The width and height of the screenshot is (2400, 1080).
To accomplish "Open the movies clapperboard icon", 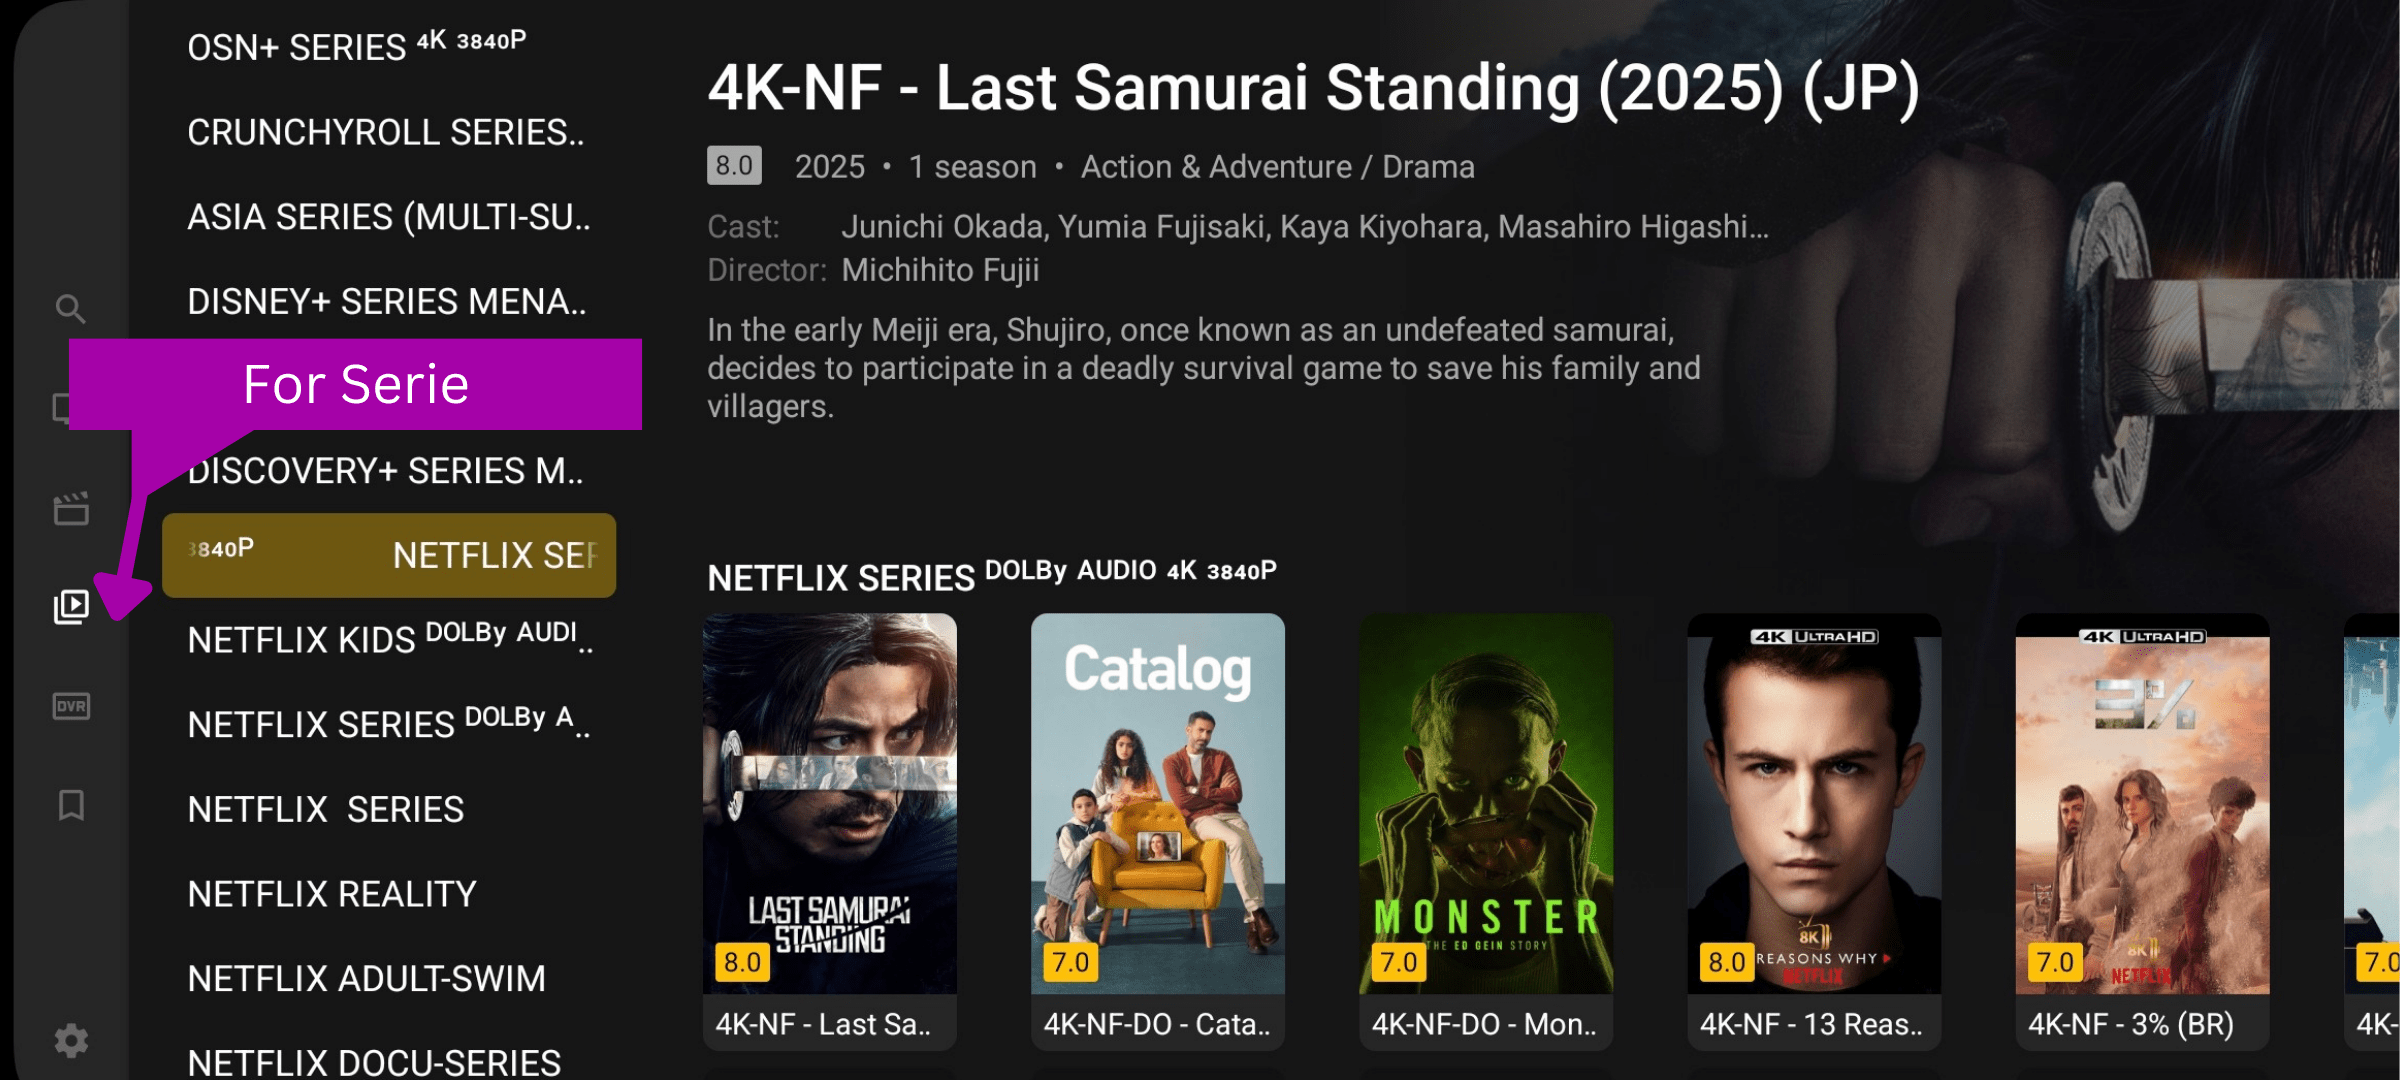I will coord(71,508).
